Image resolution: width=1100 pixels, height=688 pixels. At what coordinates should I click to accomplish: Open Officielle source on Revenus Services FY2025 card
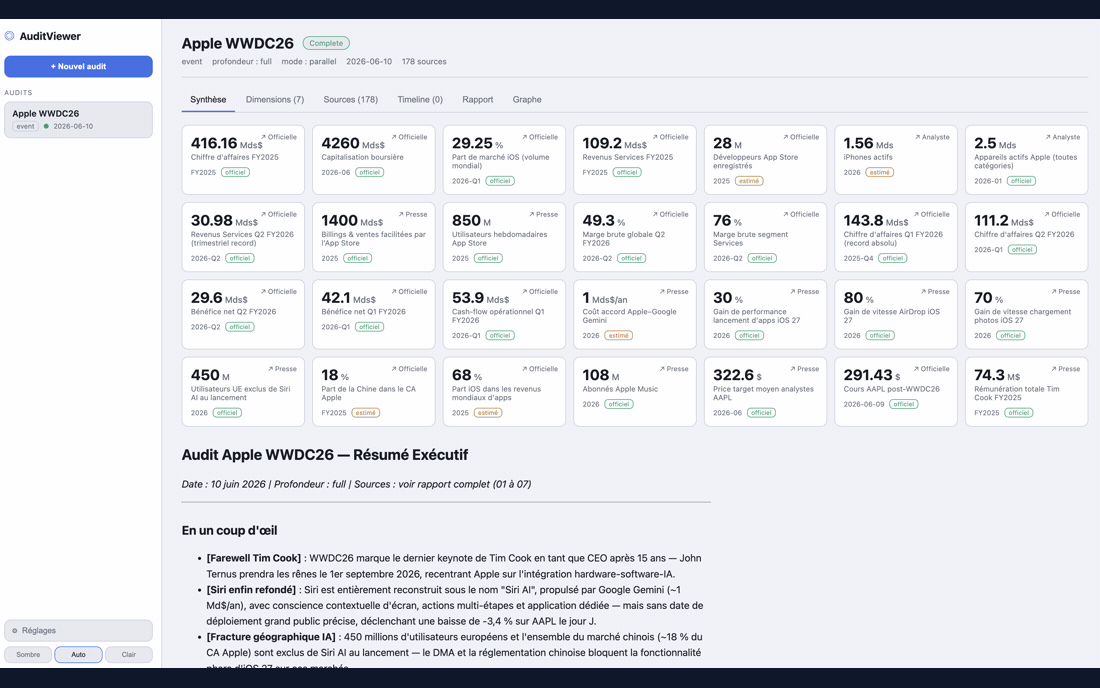coord(671,137)
